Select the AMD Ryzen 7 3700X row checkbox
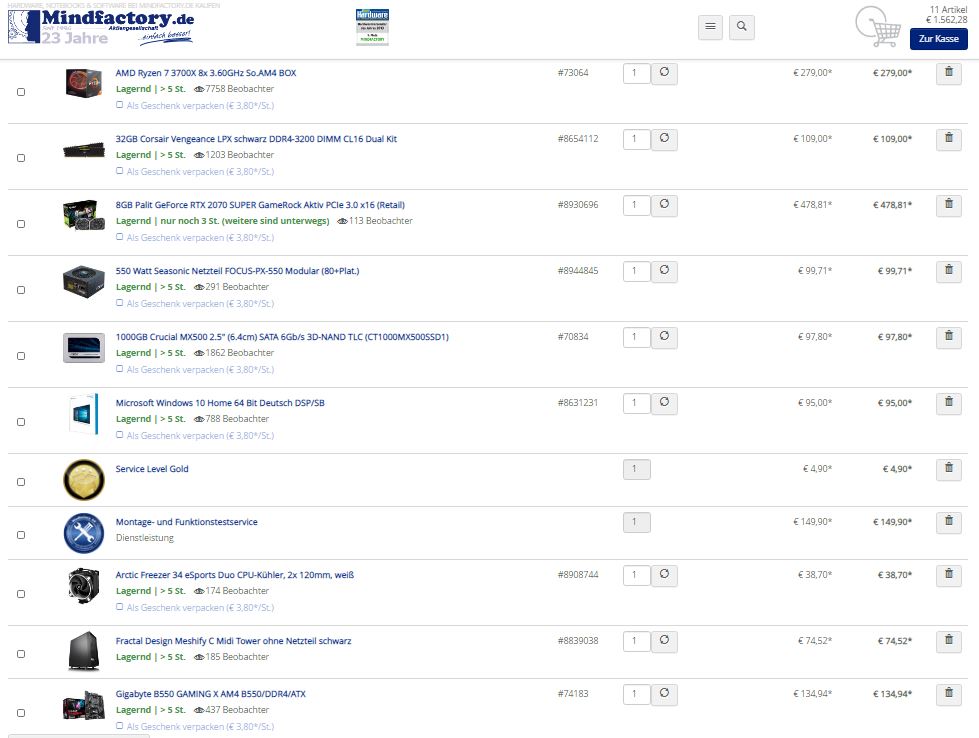979x738 pixels. click(x=21, y=92)
